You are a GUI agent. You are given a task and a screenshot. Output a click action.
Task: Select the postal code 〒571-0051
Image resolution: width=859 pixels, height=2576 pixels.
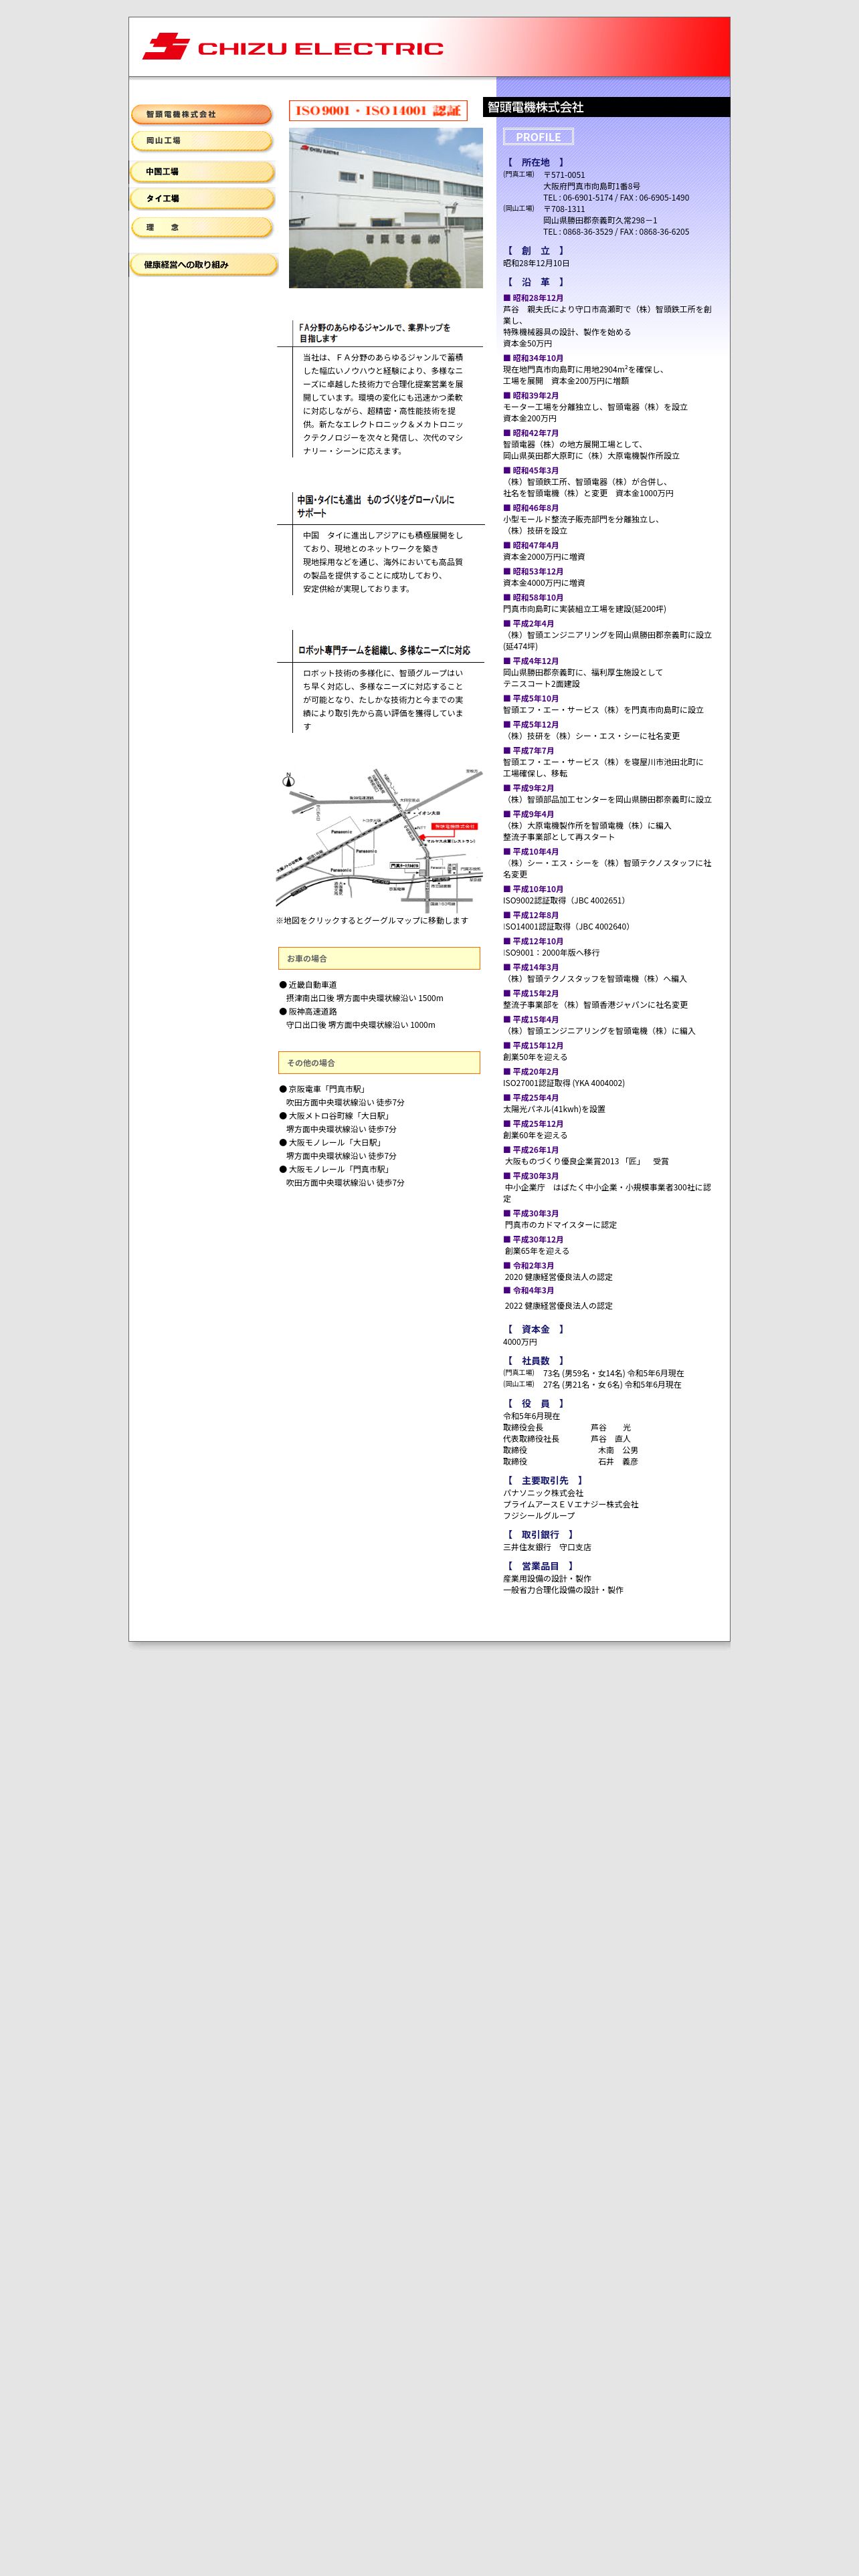[x=564, y=175]
